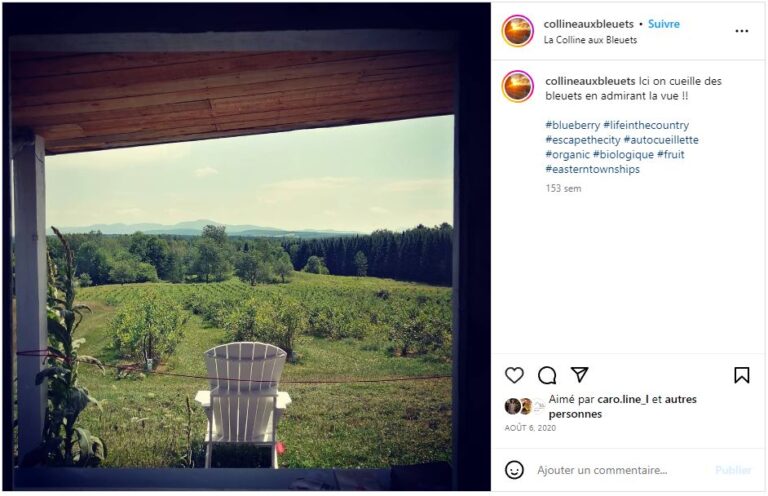Open collineauxbleuets username in header
The width and height of the screenshot is (768, 496).
[x=588, y=24]
